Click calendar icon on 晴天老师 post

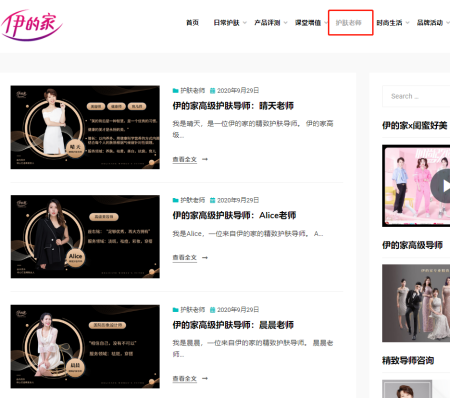tap(212, 90)
